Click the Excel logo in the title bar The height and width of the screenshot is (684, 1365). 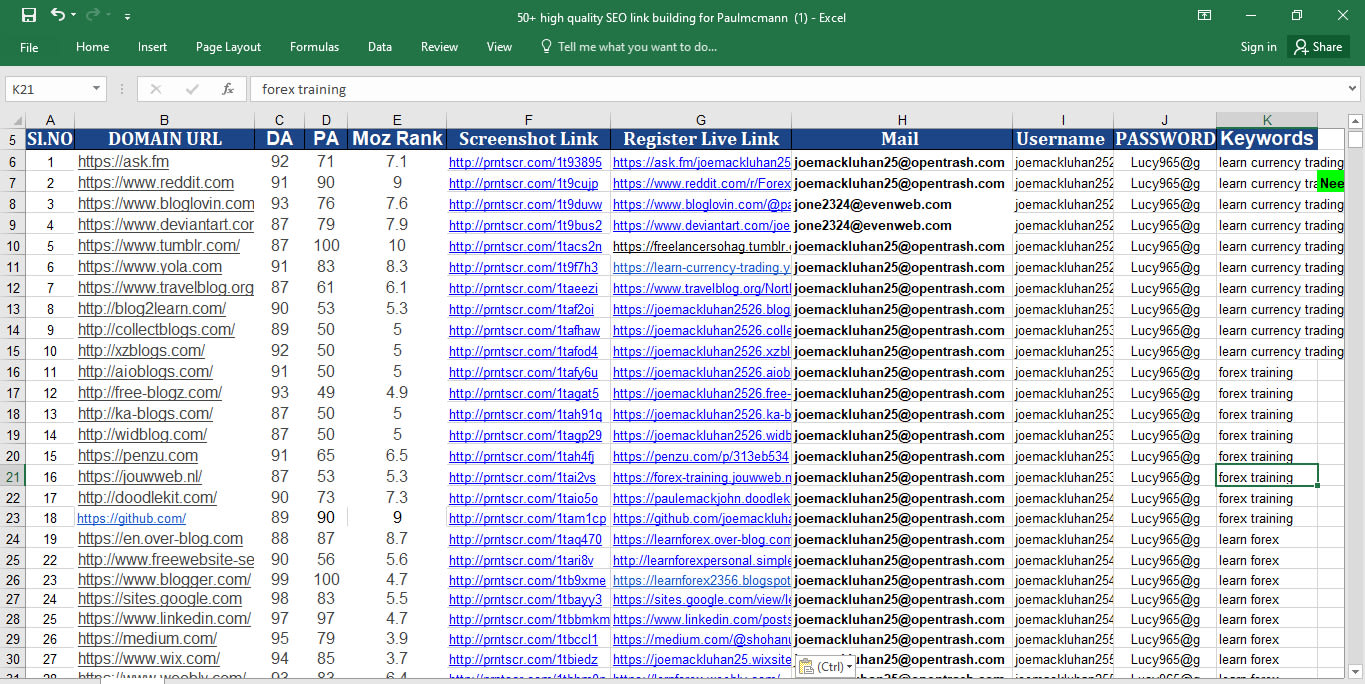click(10, 15)
